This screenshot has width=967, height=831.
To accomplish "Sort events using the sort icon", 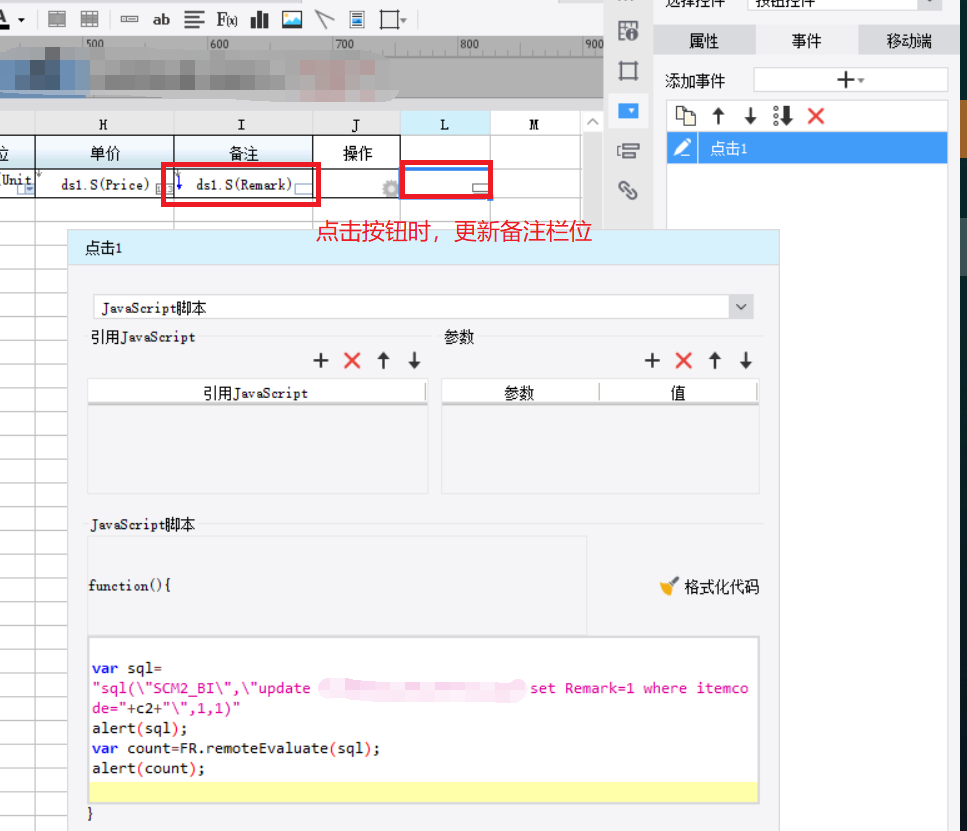I will 783,115.
